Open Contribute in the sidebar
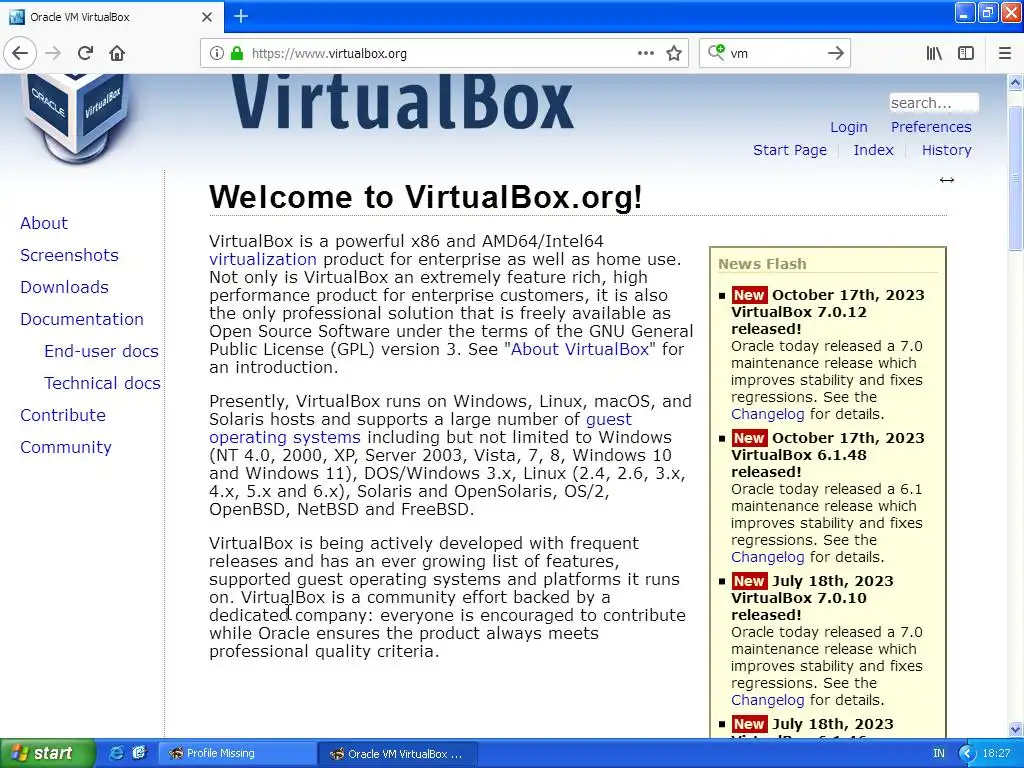This screenshot has width=1024, height=768. click(x=63, y=415)
